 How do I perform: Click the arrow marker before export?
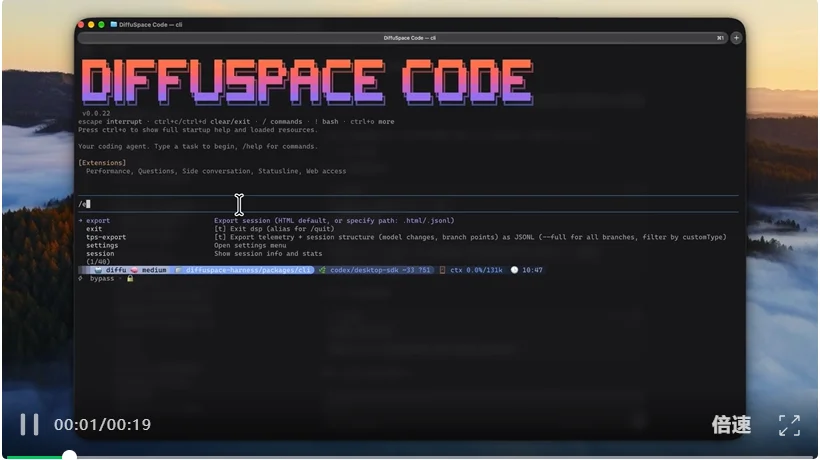(x=81, y=221)
